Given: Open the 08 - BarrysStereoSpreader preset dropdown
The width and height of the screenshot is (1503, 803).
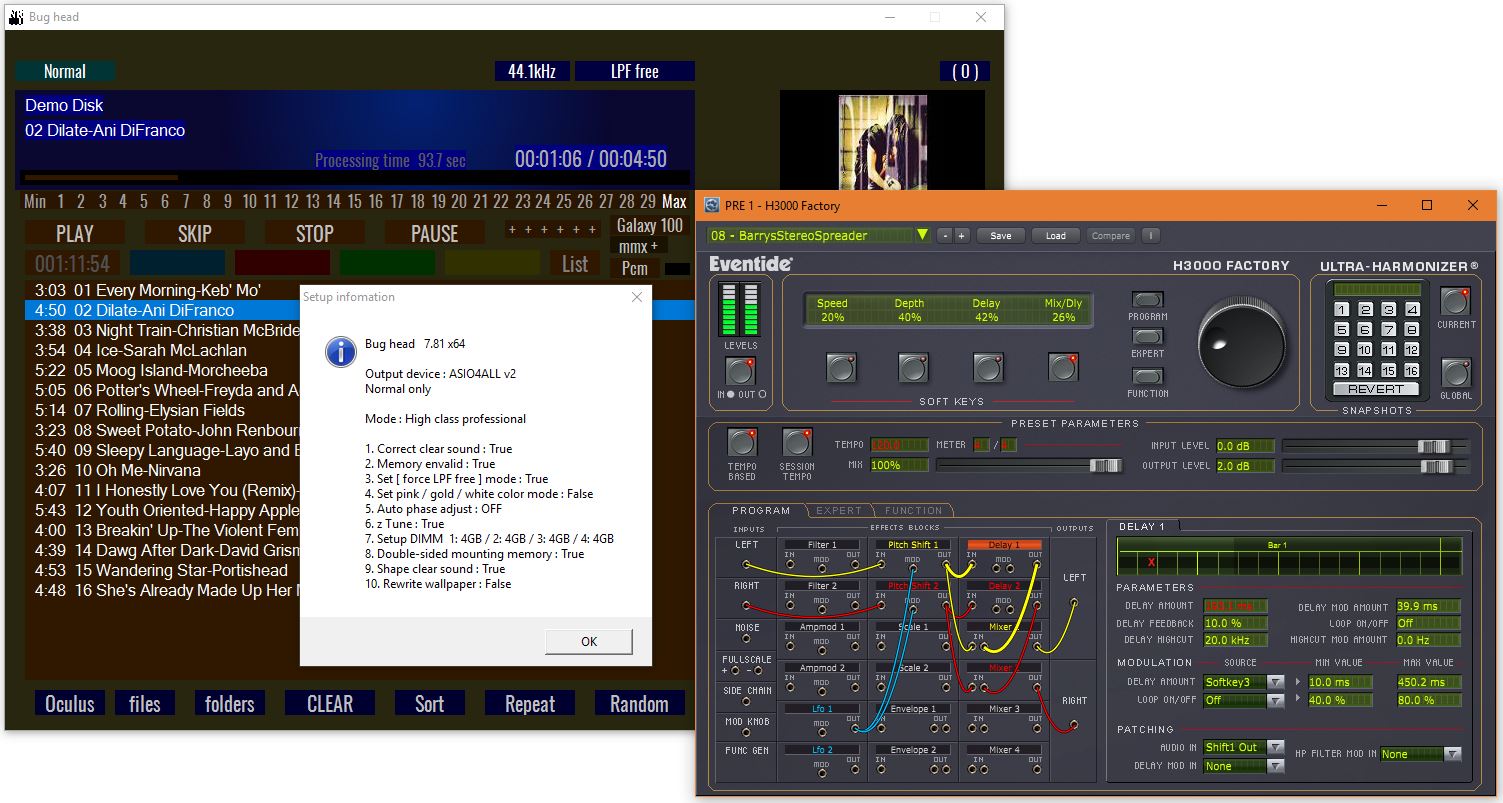Looking at the screenshot, I should point(922,236).
